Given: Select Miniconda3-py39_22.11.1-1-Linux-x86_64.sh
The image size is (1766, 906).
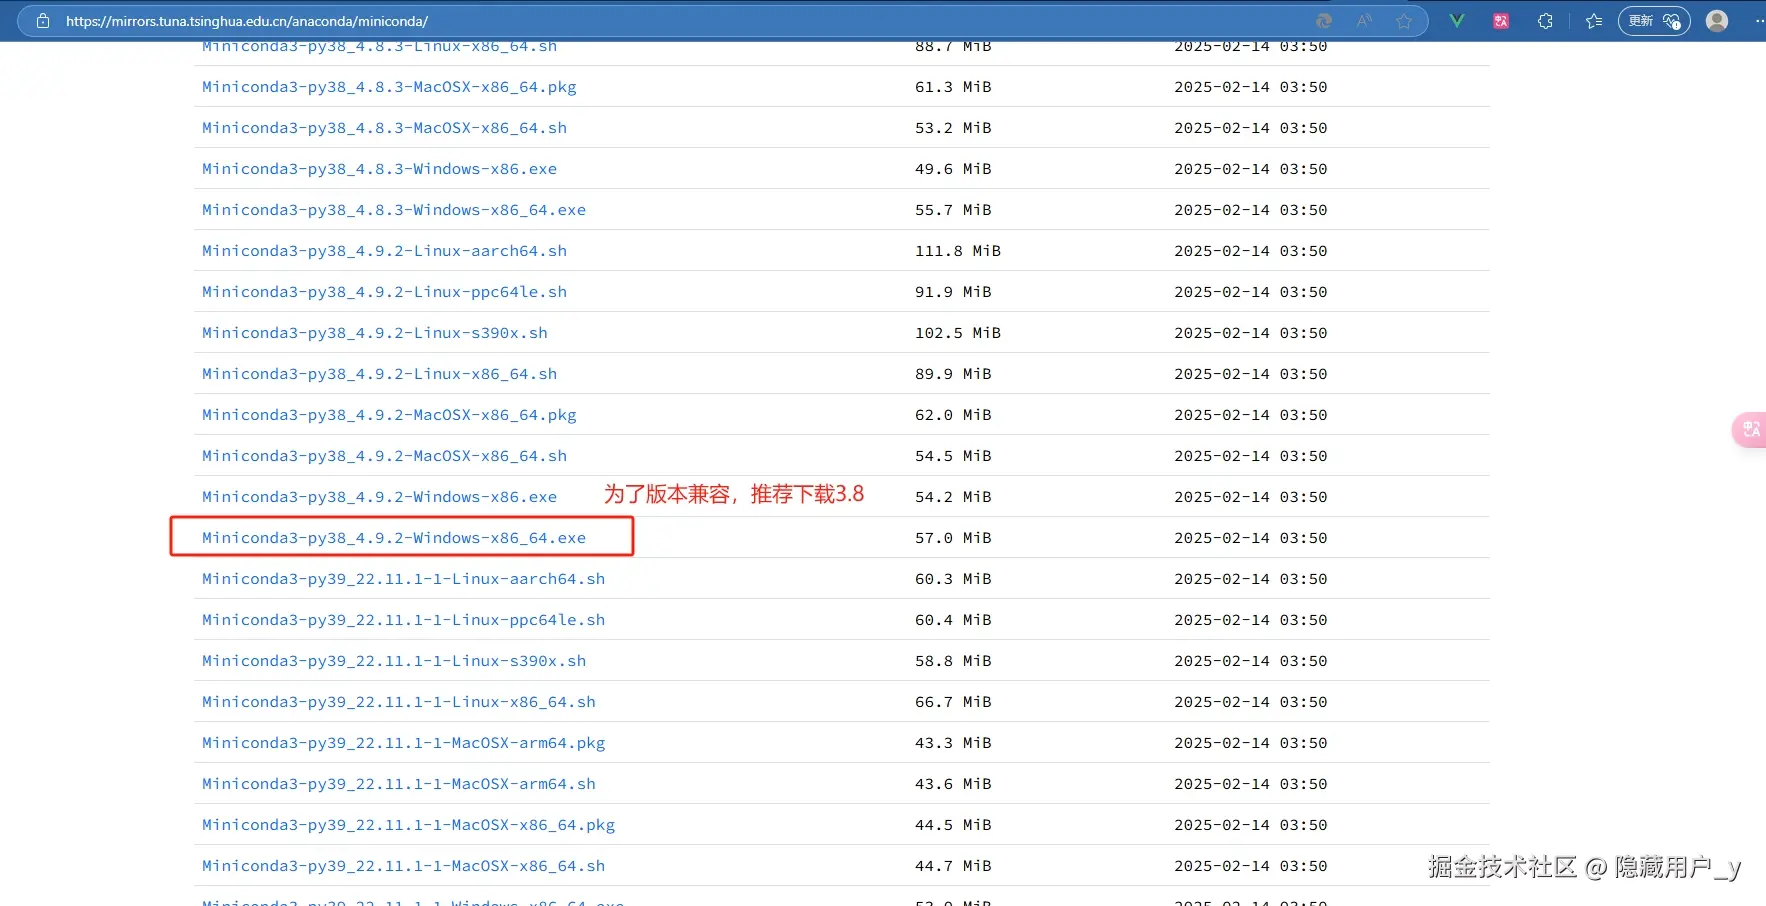Looking at the screenshot, I should [398, 701].
